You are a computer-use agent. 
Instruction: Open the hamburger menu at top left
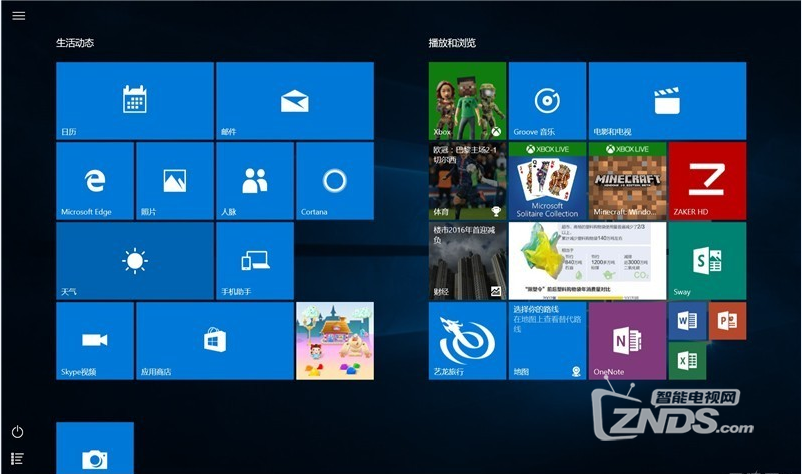pyautogui.click(x=19, y=16)
